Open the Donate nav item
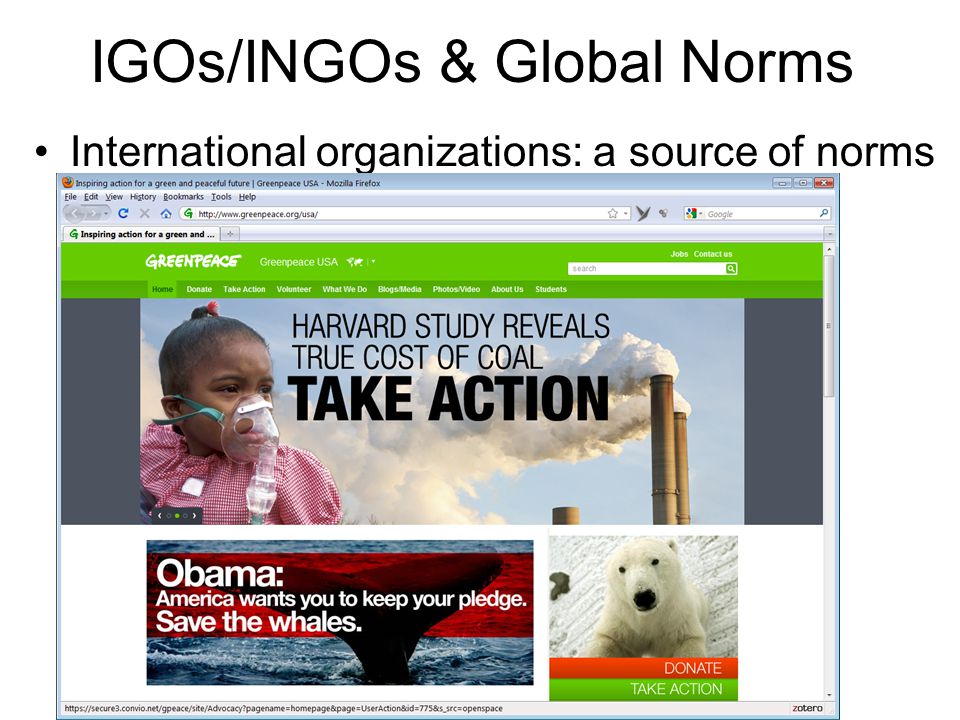Screen dimensions: 960x720 (x=199, y=289)
